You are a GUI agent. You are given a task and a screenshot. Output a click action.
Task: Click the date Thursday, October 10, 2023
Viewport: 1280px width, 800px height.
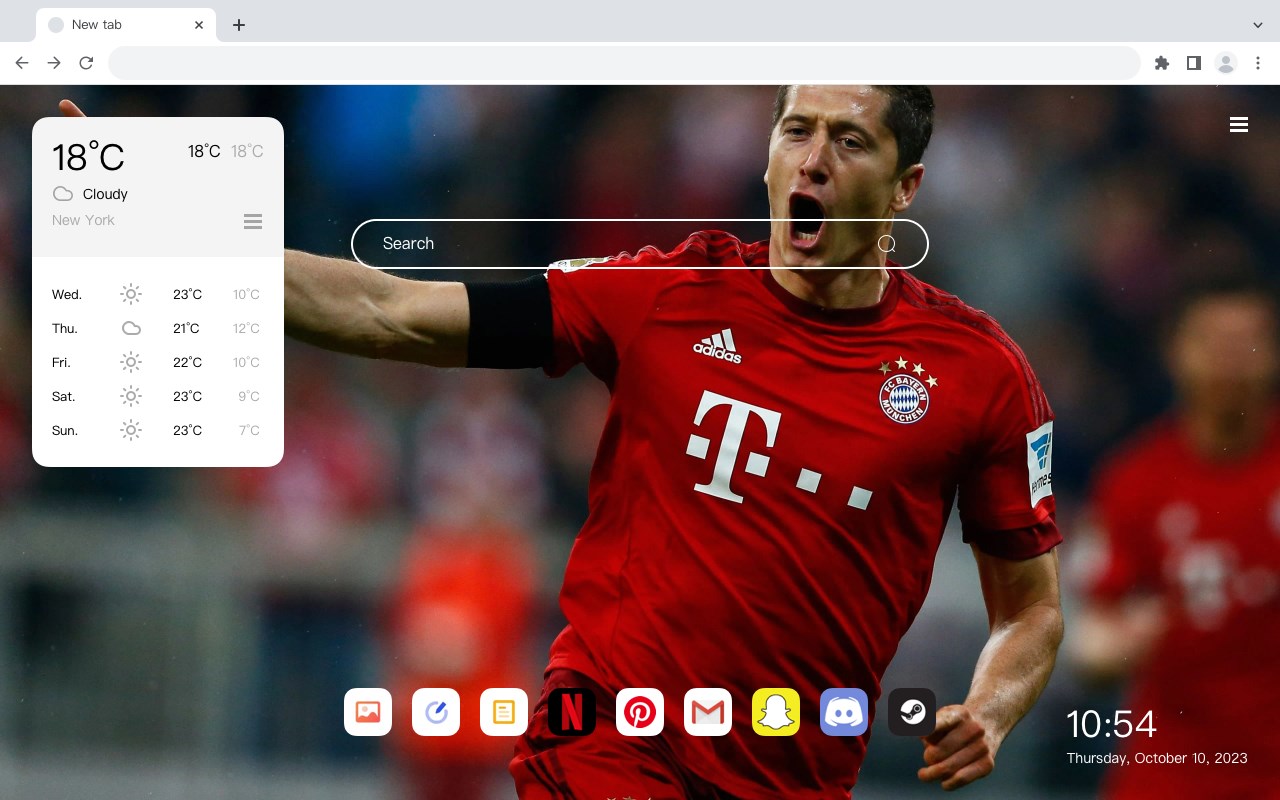pos(1157,758)
